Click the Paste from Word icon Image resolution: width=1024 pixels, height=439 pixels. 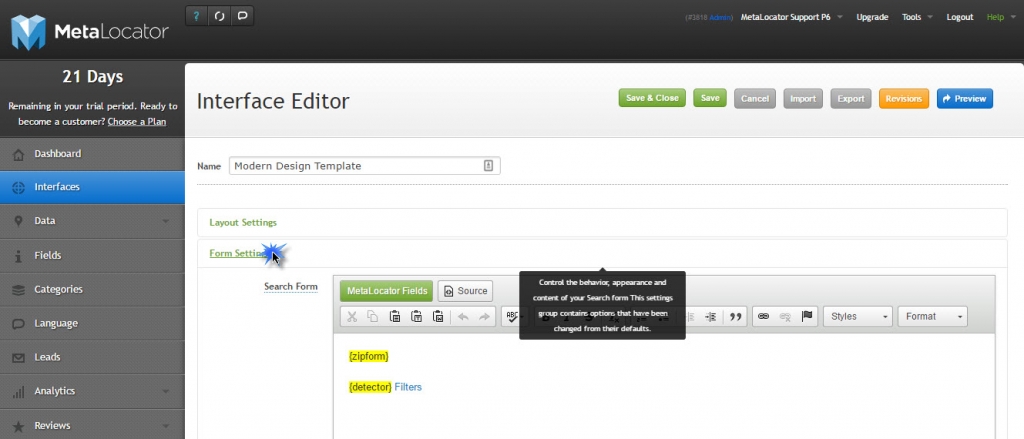click(438, 316)
